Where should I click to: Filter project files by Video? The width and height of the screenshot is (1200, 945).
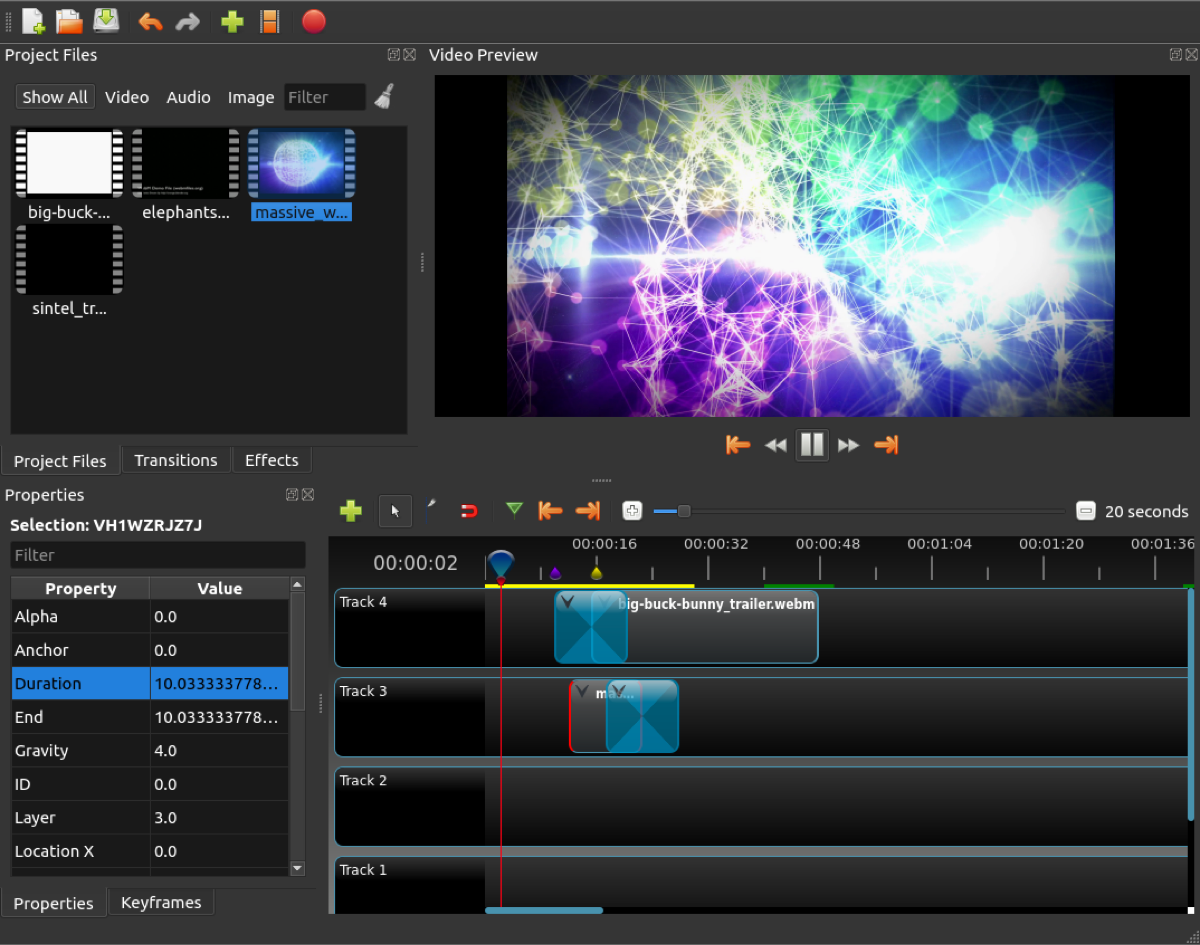point(127,97)
